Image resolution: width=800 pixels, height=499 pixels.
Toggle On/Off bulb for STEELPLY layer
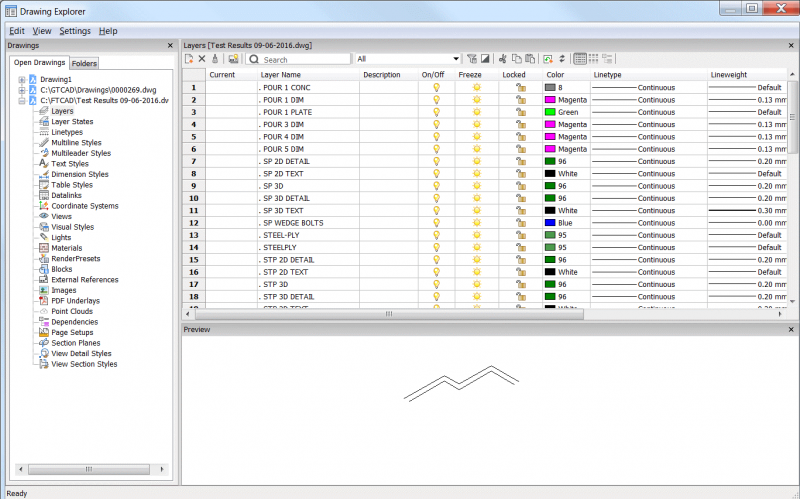coord(436,247)
